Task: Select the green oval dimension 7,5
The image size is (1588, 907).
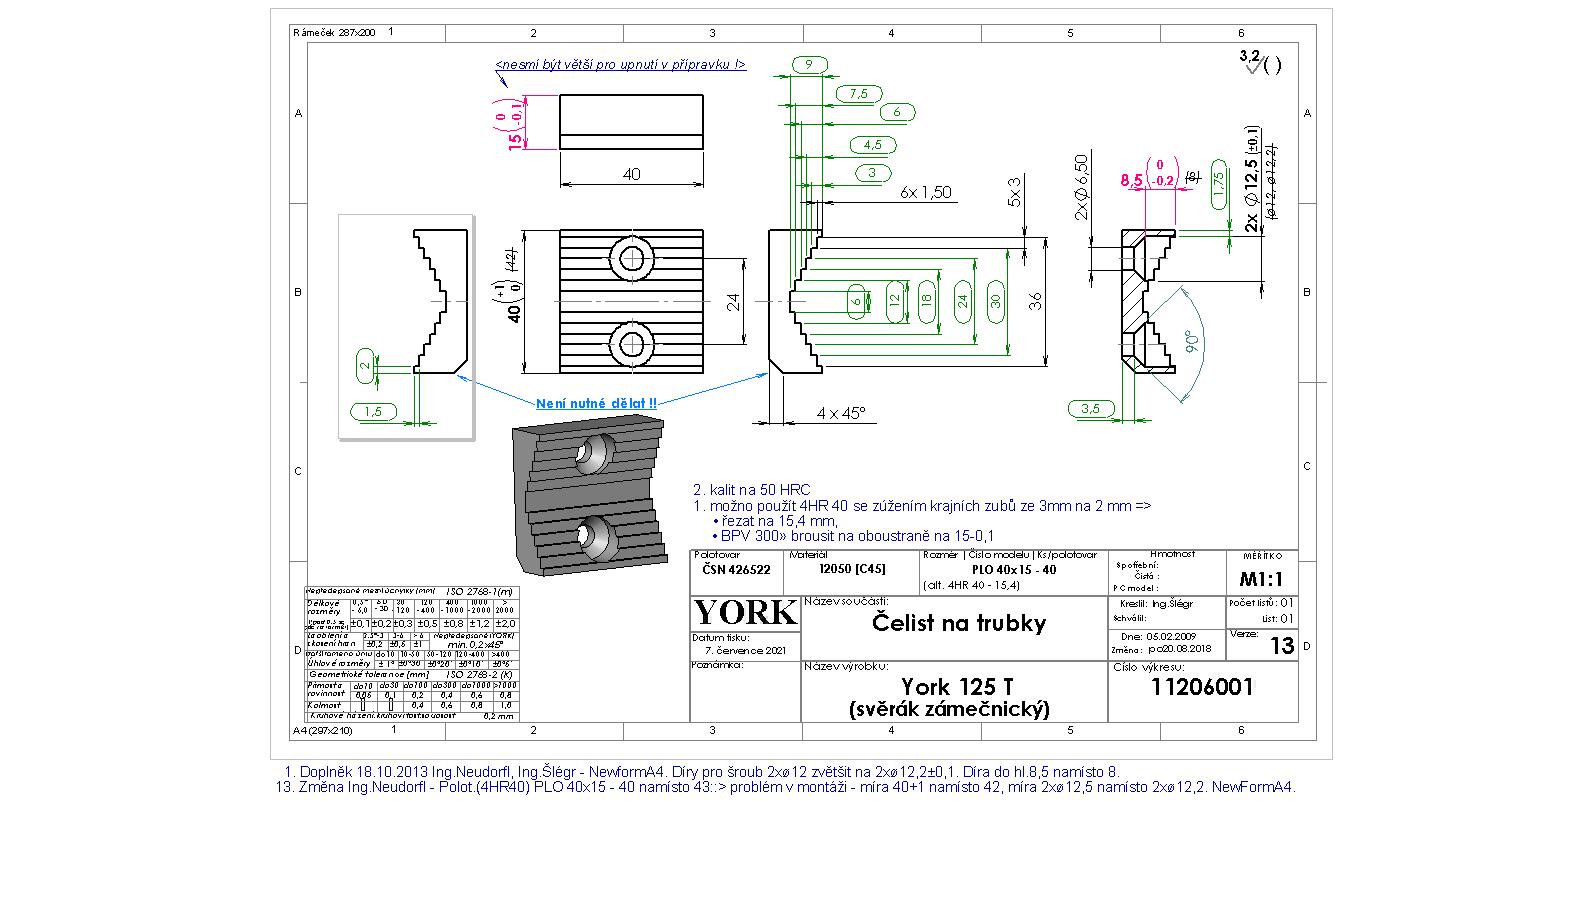Action: point(858,94)
